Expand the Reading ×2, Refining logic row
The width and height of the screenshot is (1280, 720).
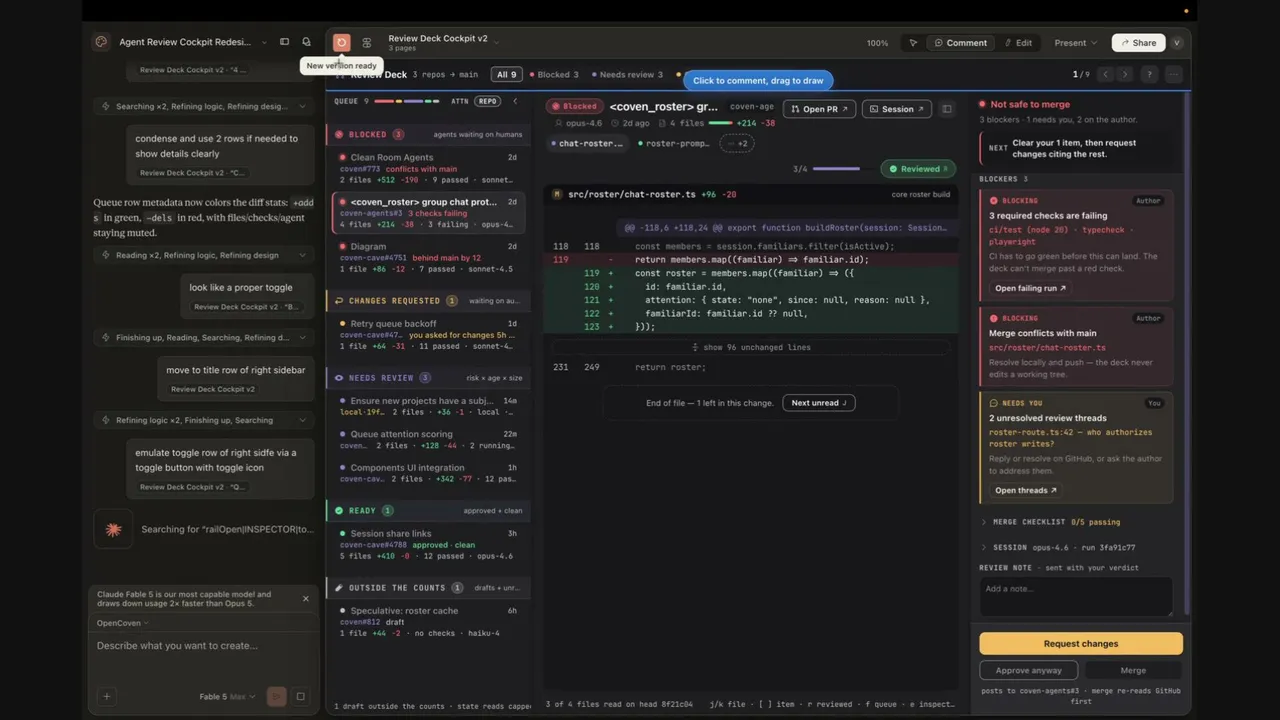point(204,255)
